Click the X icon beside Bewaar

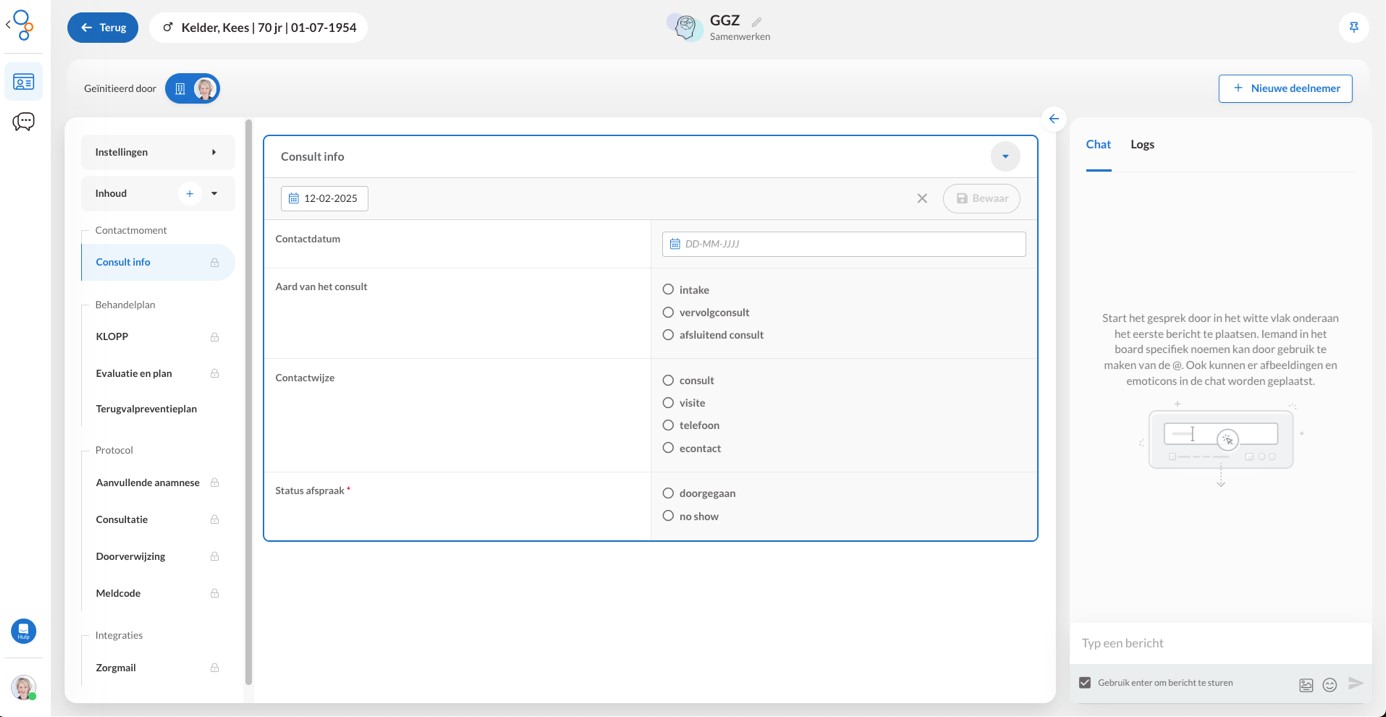point(922,199)
